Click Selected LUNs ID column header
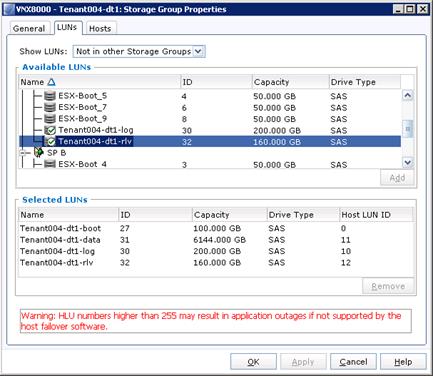This screenshot has height=376, width=433. tap(155, 215)
